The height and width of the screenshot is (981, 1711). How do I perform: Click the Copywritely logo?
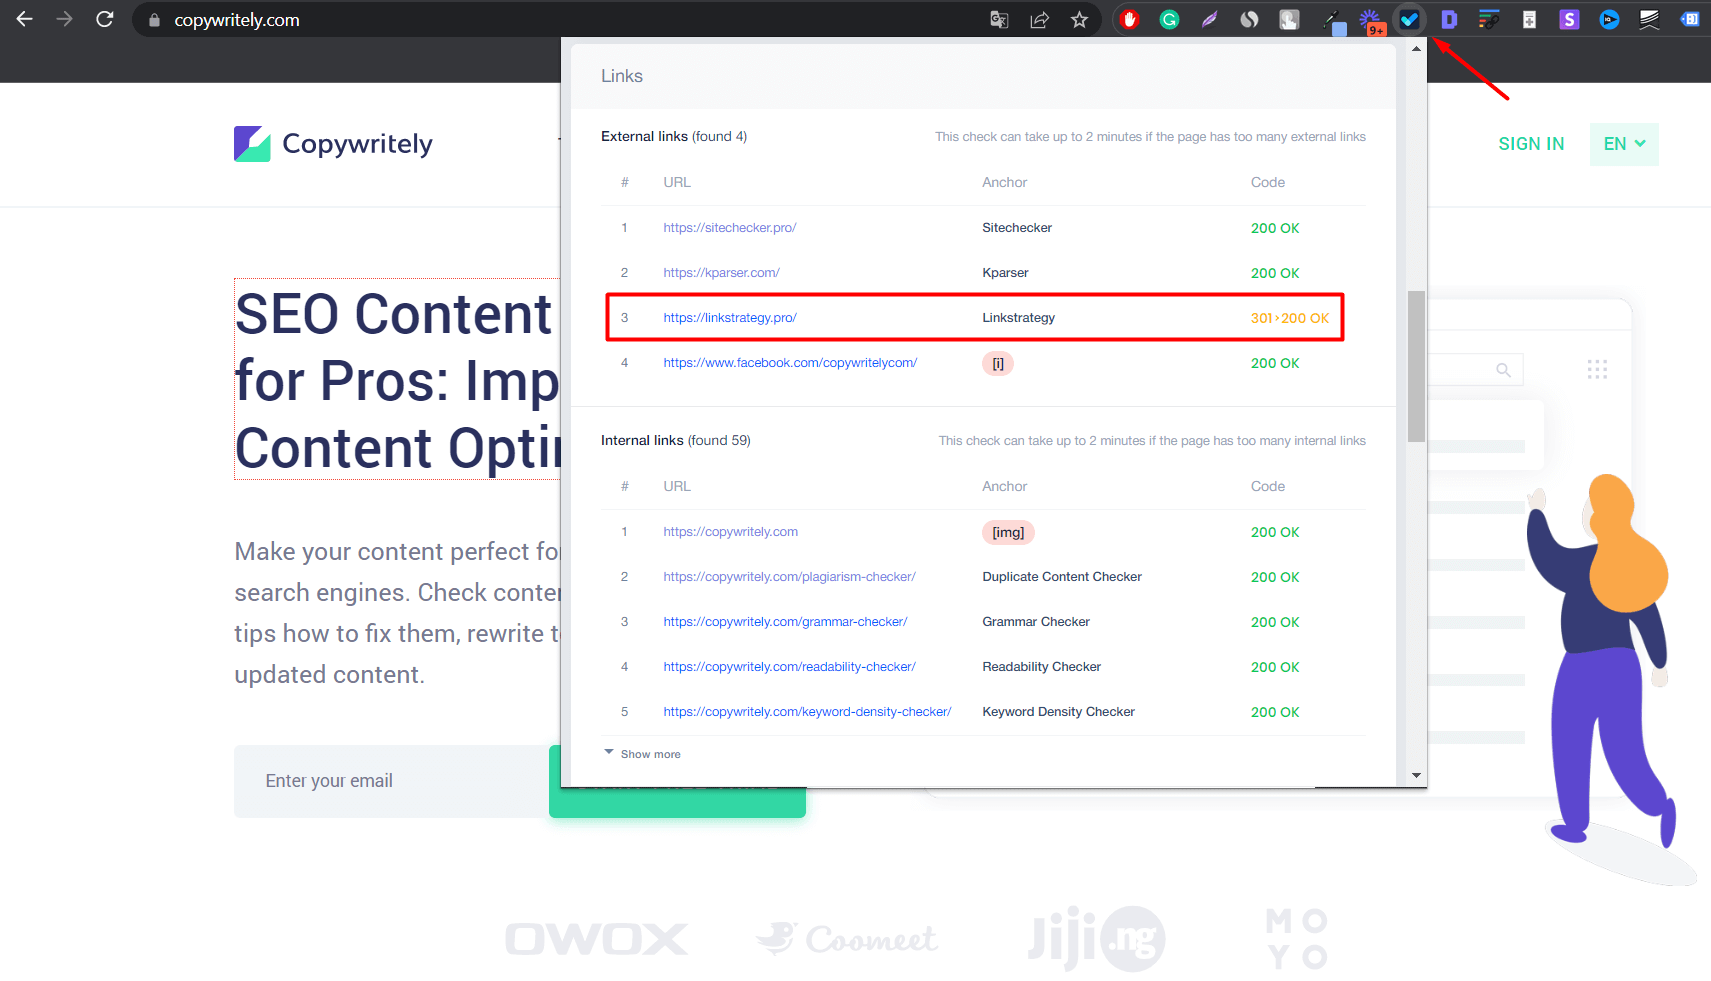(333, 144)
